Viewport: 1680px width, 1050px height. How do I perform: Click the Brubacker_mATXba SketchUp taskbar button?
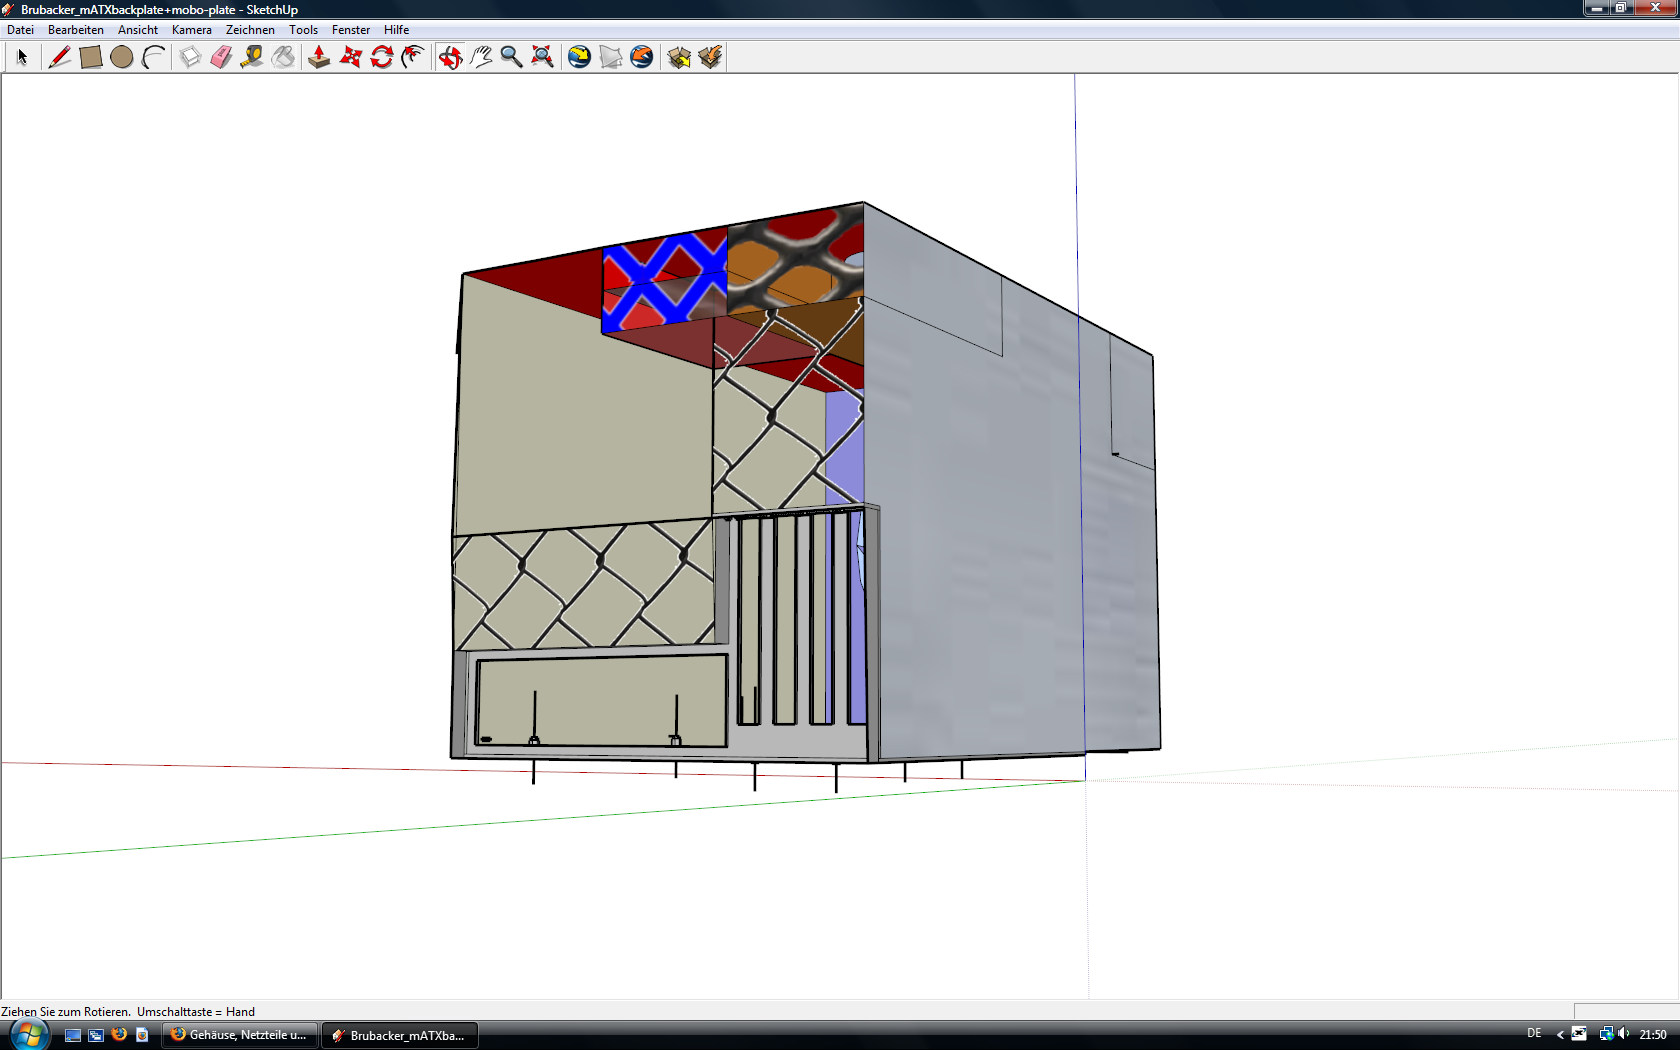399,1035
